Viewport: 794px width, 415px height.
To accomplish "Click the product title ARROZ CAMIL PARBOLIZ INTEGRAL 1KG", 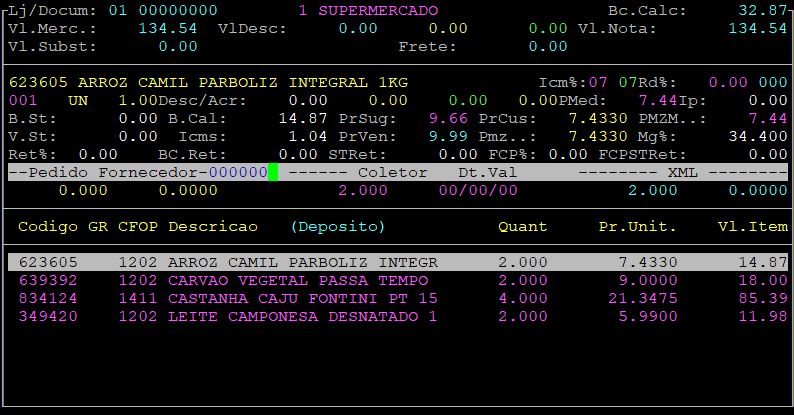I will [x=243, y=82].
